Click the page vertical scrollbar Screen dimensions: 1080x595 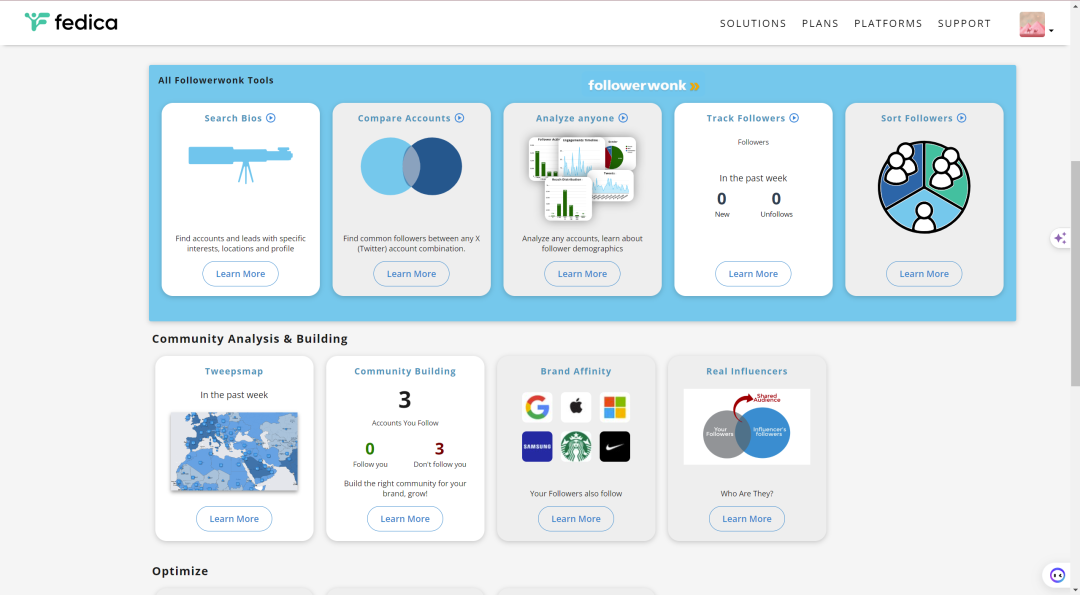(1075, 273)
